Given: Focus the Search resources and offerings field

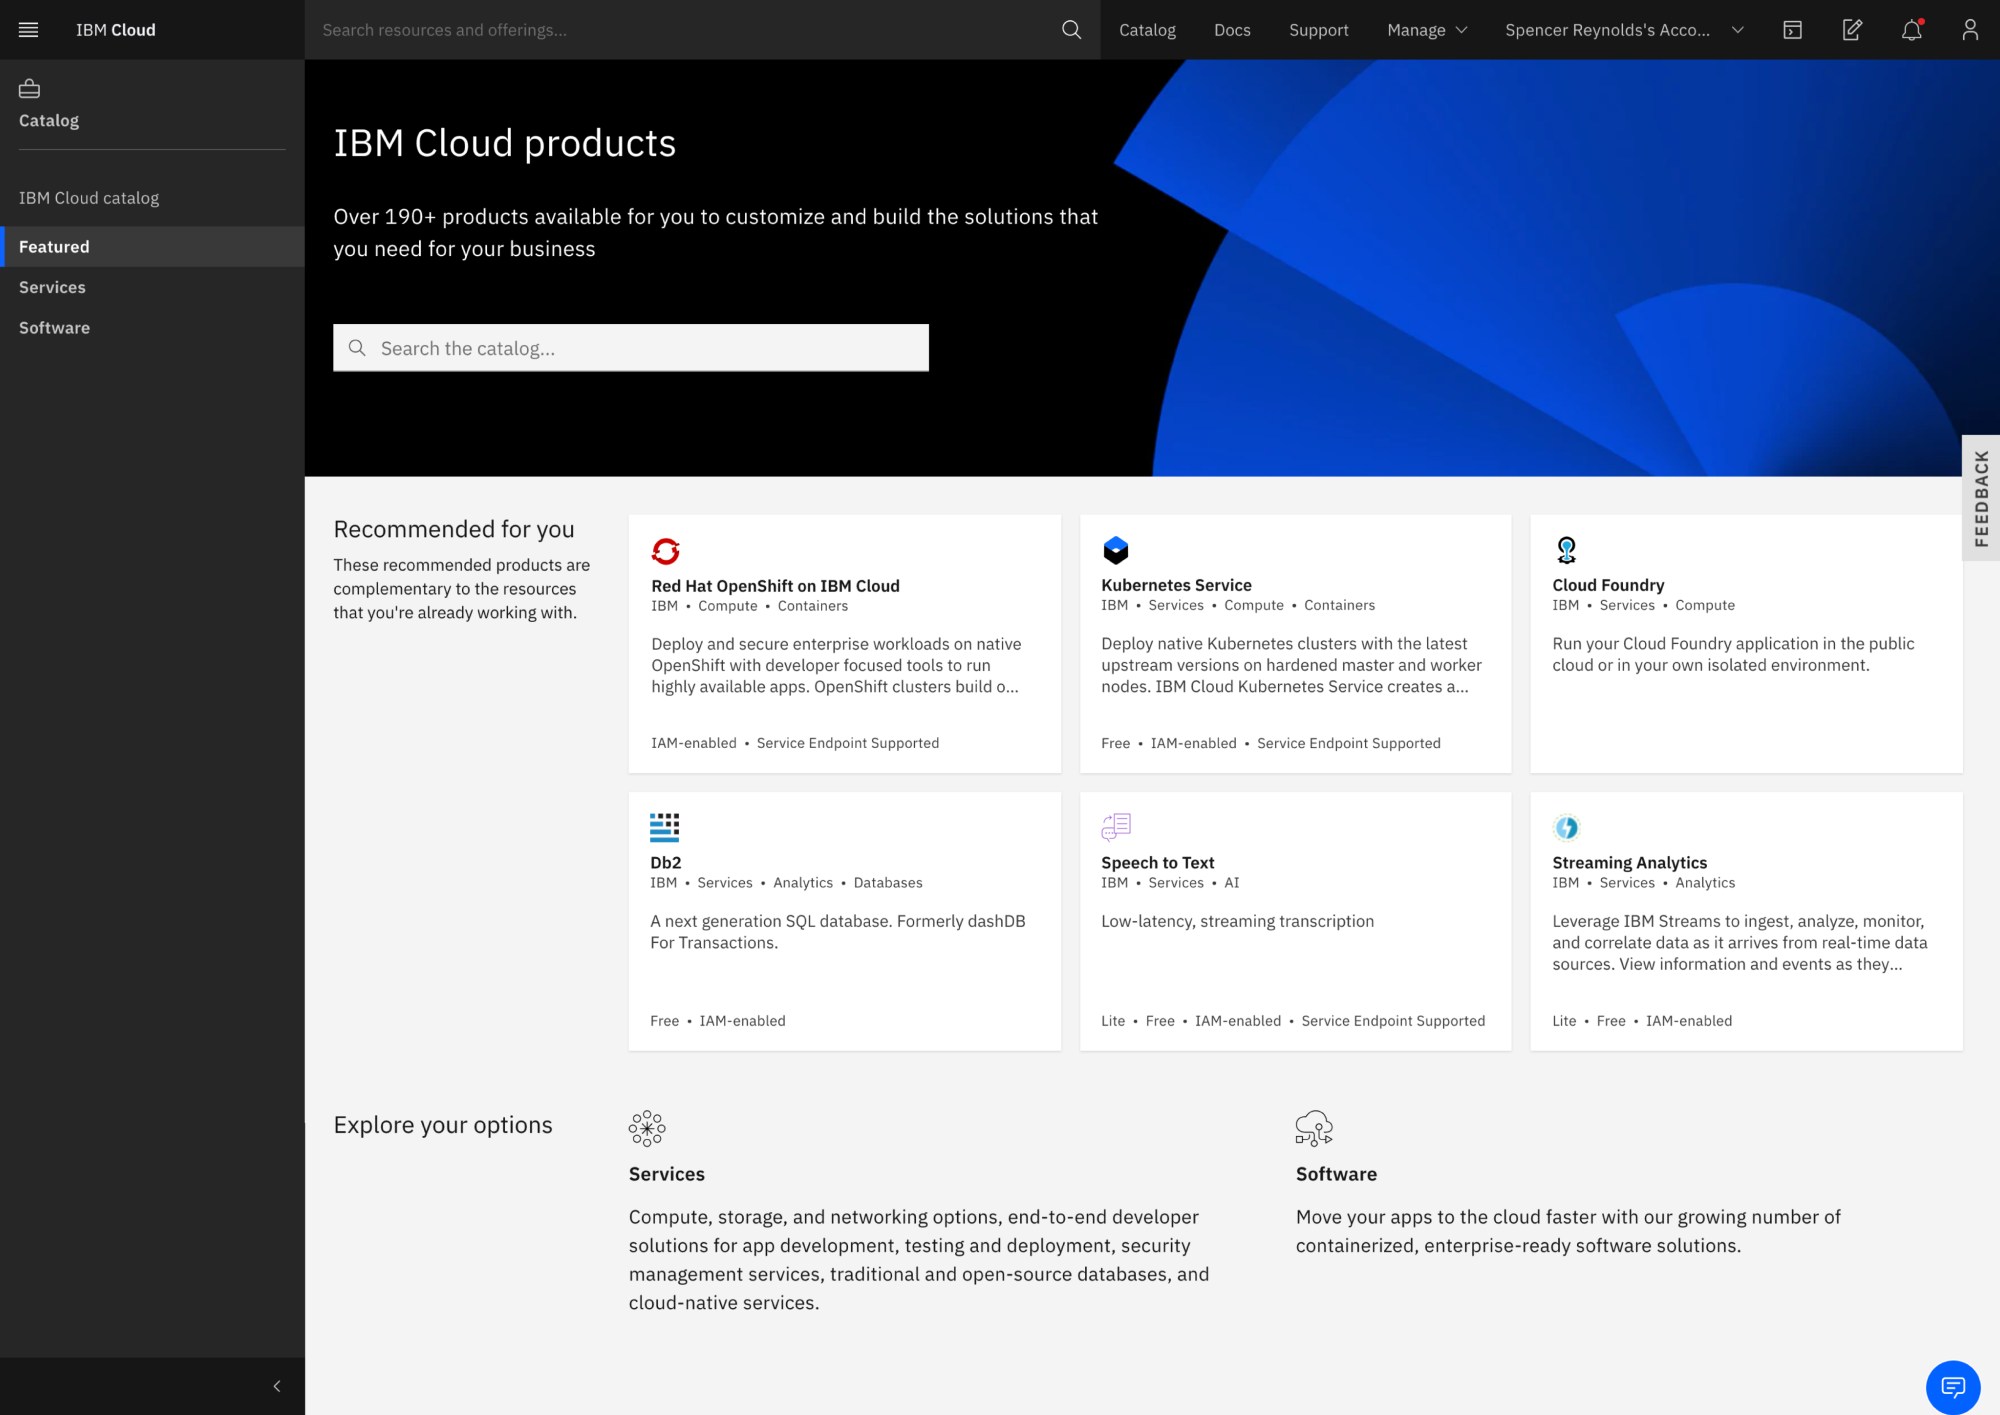Looking at the screenshot, I should click(685, 30).
